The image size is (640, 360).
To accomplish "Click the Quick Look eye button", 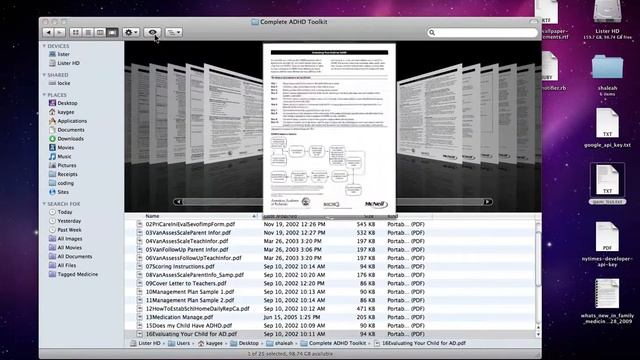I will pyautogui.click(x=152, y=32).
